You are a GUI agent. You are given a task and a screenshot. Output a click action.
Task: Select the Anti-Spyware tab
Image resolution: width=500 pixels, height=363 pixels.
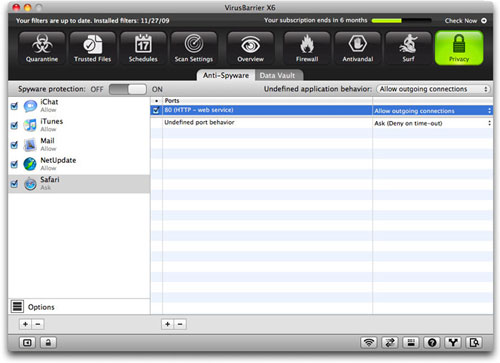(226, 75)
